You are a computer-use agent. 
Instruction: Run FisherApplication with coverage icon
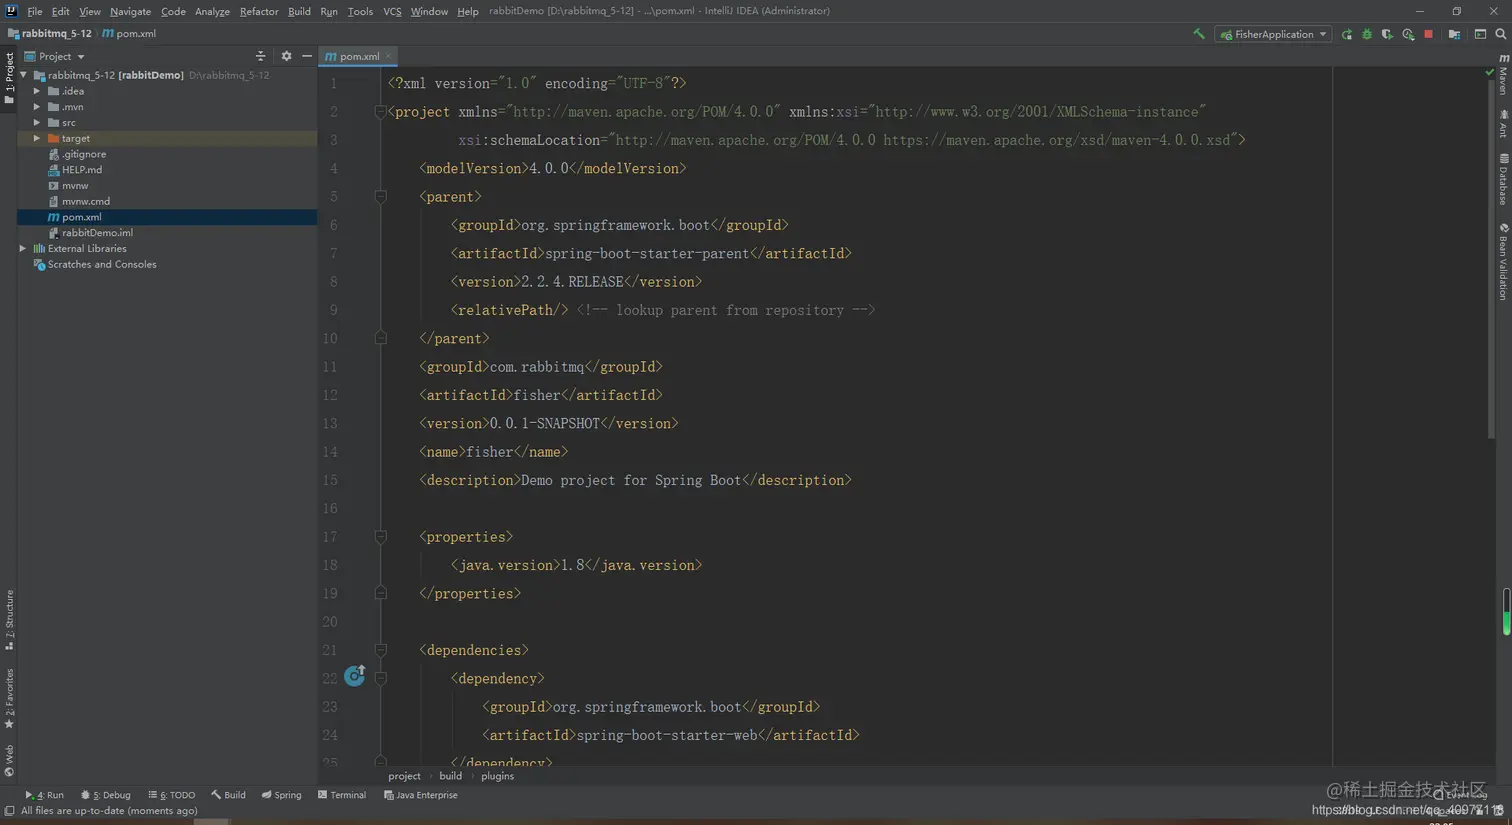[x=1387, y=34]
